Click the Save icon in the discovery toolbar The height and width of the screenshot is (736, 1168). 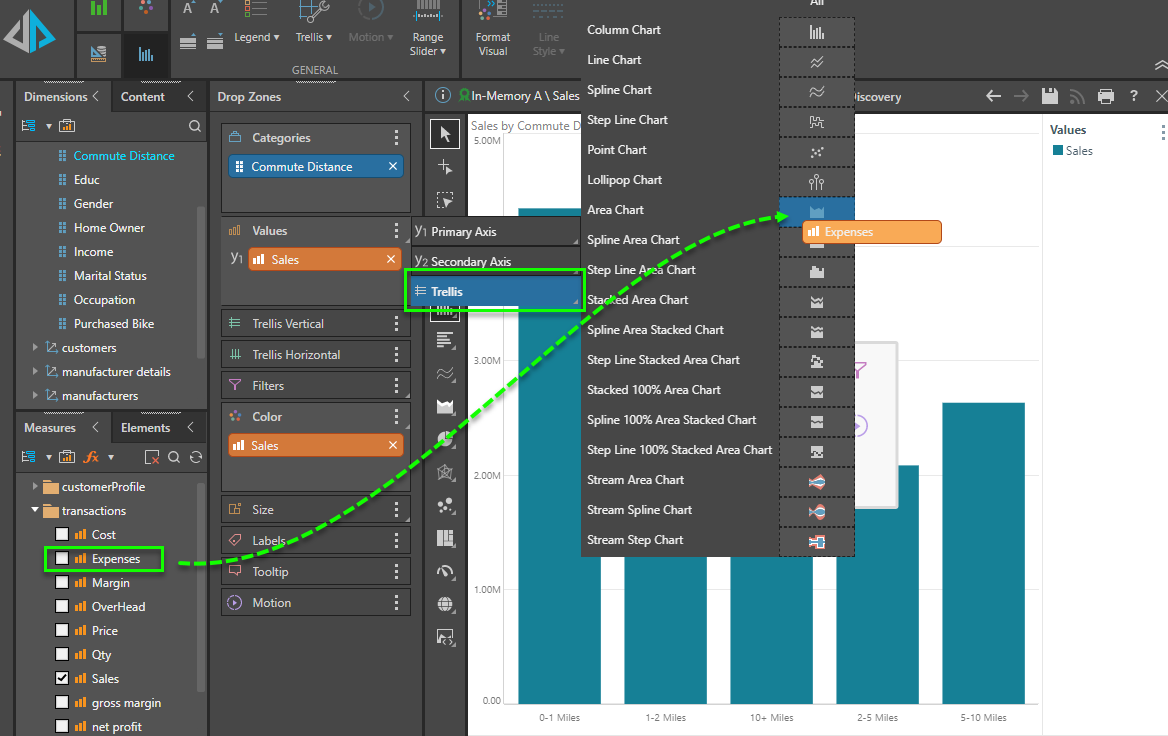click(1050, 97)
